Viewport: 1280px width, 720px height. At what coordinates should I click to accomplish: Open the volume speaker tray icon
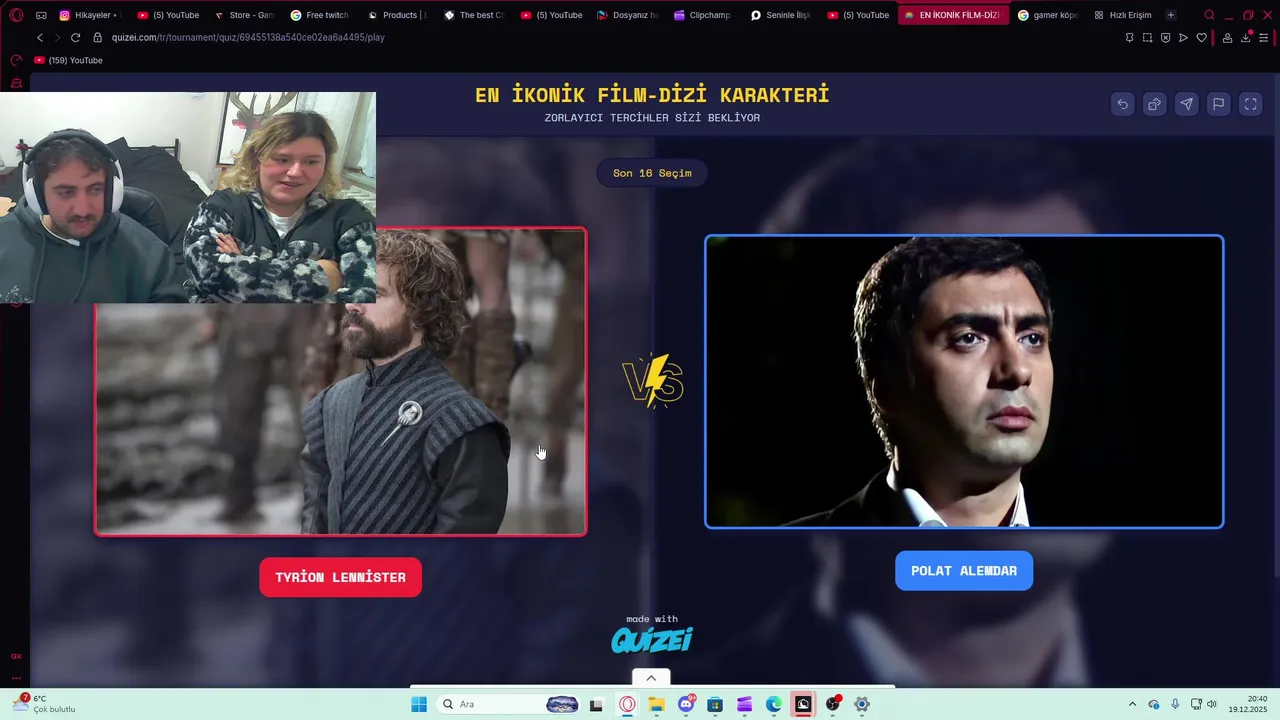pyautogui.click(x=1212, y=704)
